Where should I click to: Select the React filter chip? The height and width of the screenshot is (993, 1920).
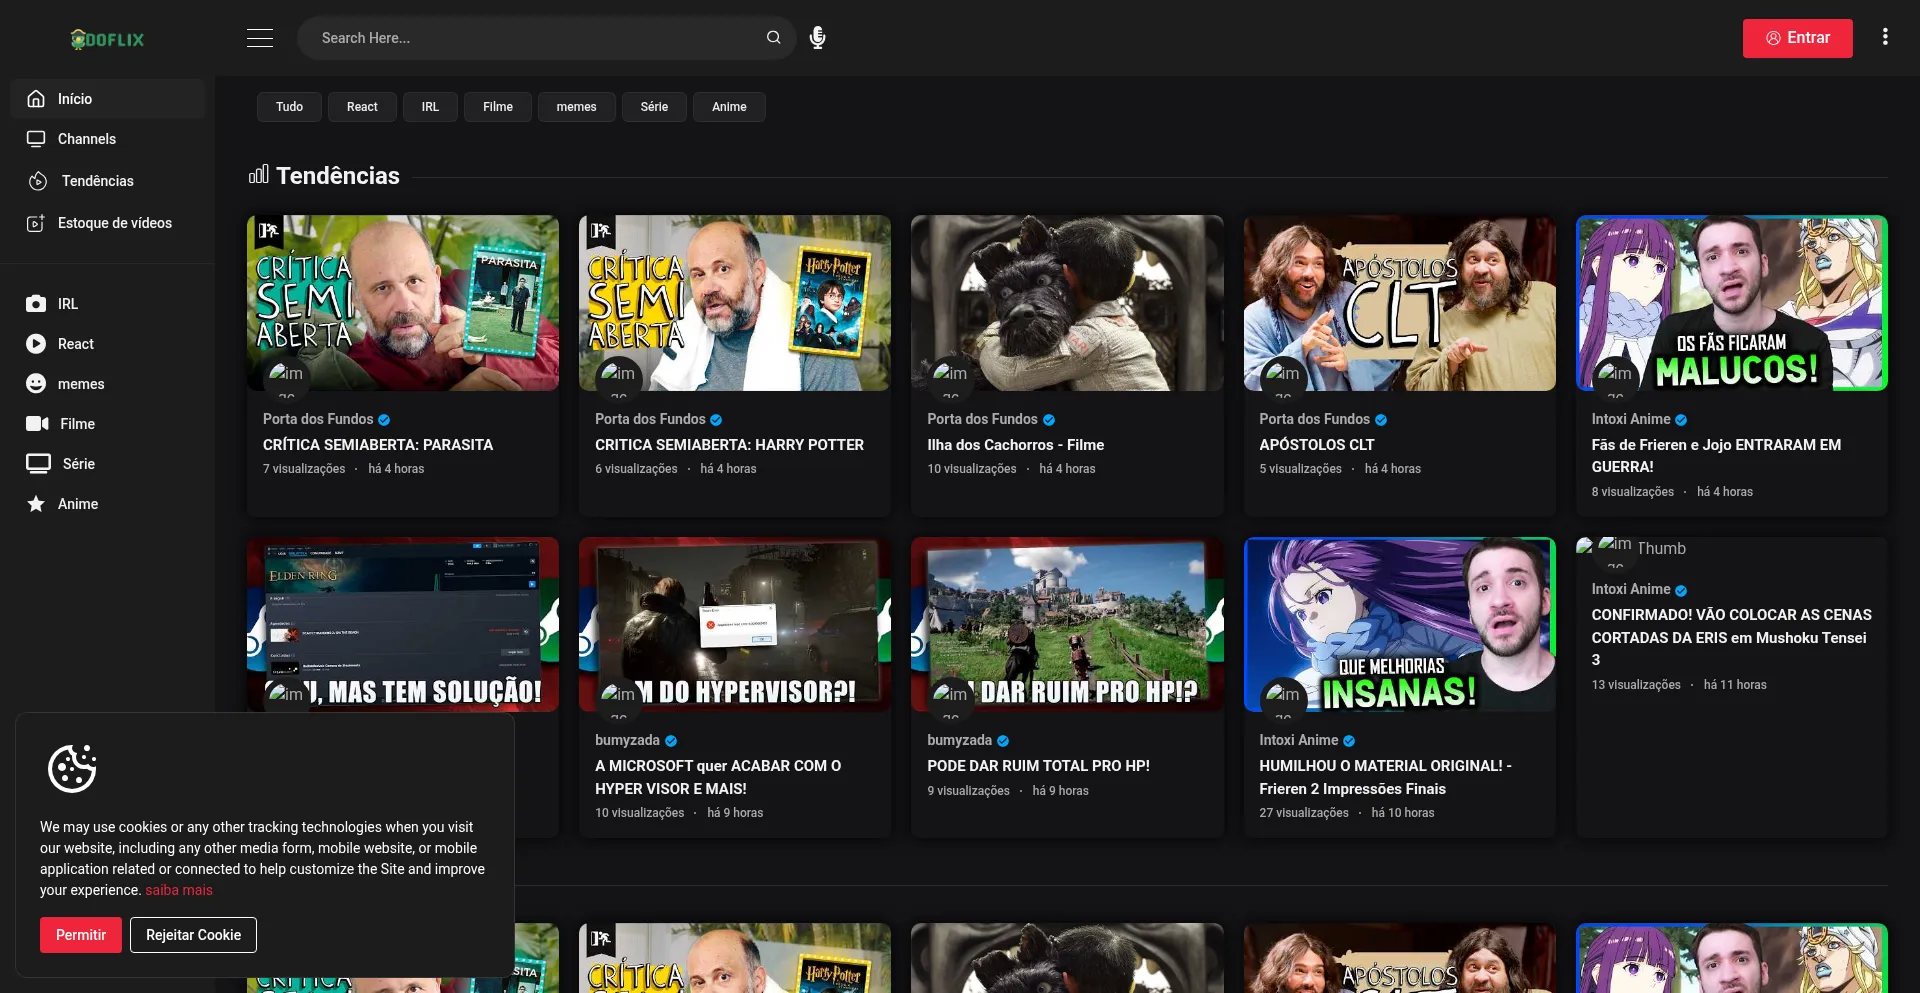[362, 107]
